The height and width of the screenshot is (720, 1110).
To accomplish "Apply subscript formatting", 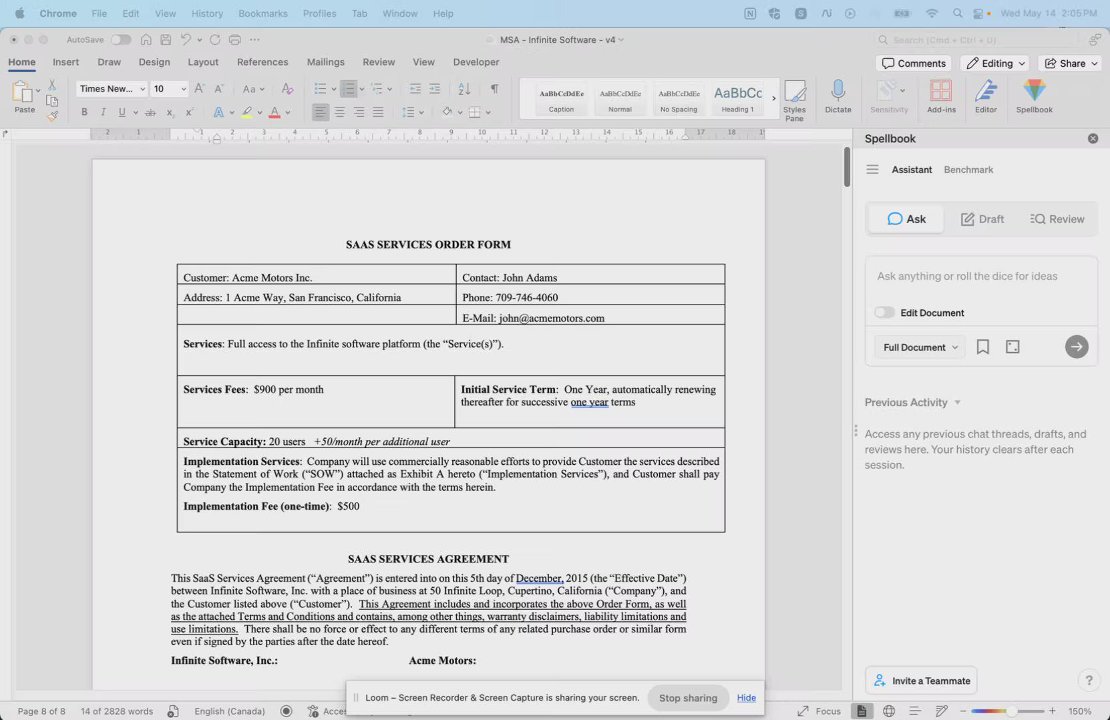I will tap(170, 112).
